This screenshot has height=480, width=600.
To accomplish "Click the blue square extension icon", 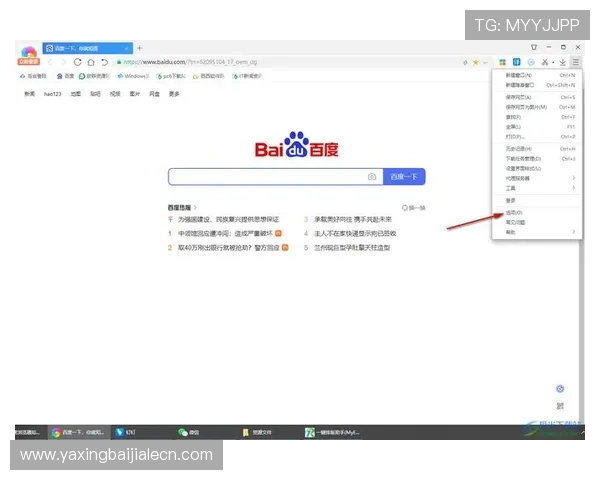I will click(x=517, y=62).
